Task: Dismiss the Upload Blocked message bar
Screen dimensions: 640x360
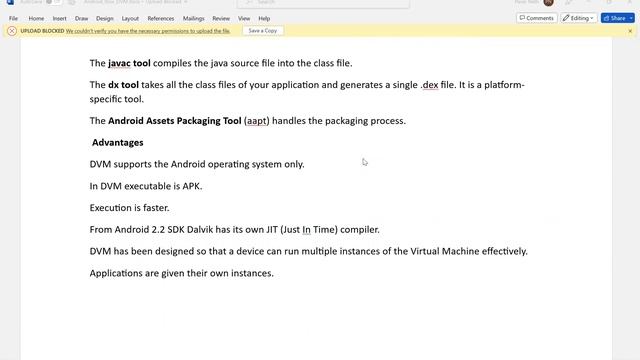Action: tap(630, 31)
